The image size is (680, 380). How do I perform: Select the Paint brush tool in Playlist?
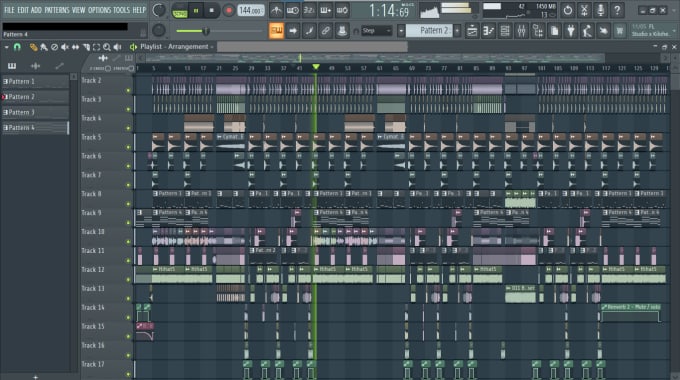tap(44, 47)
